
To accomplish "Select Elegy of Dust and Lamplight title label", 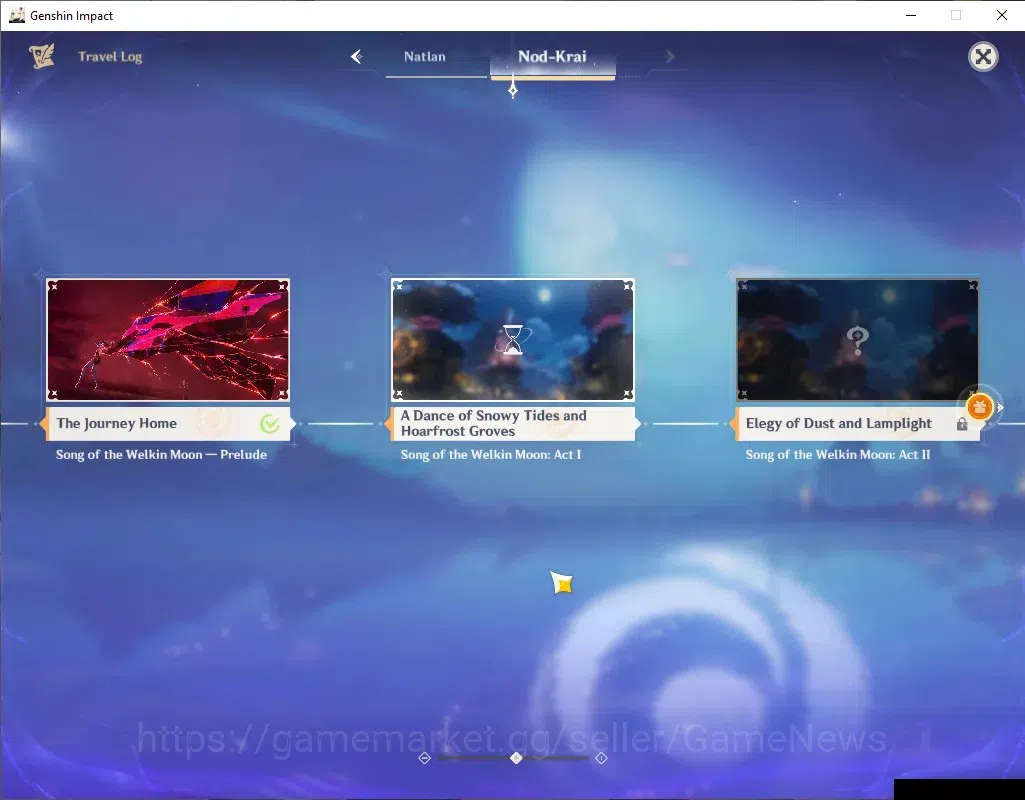I will (x=839, y=424).
